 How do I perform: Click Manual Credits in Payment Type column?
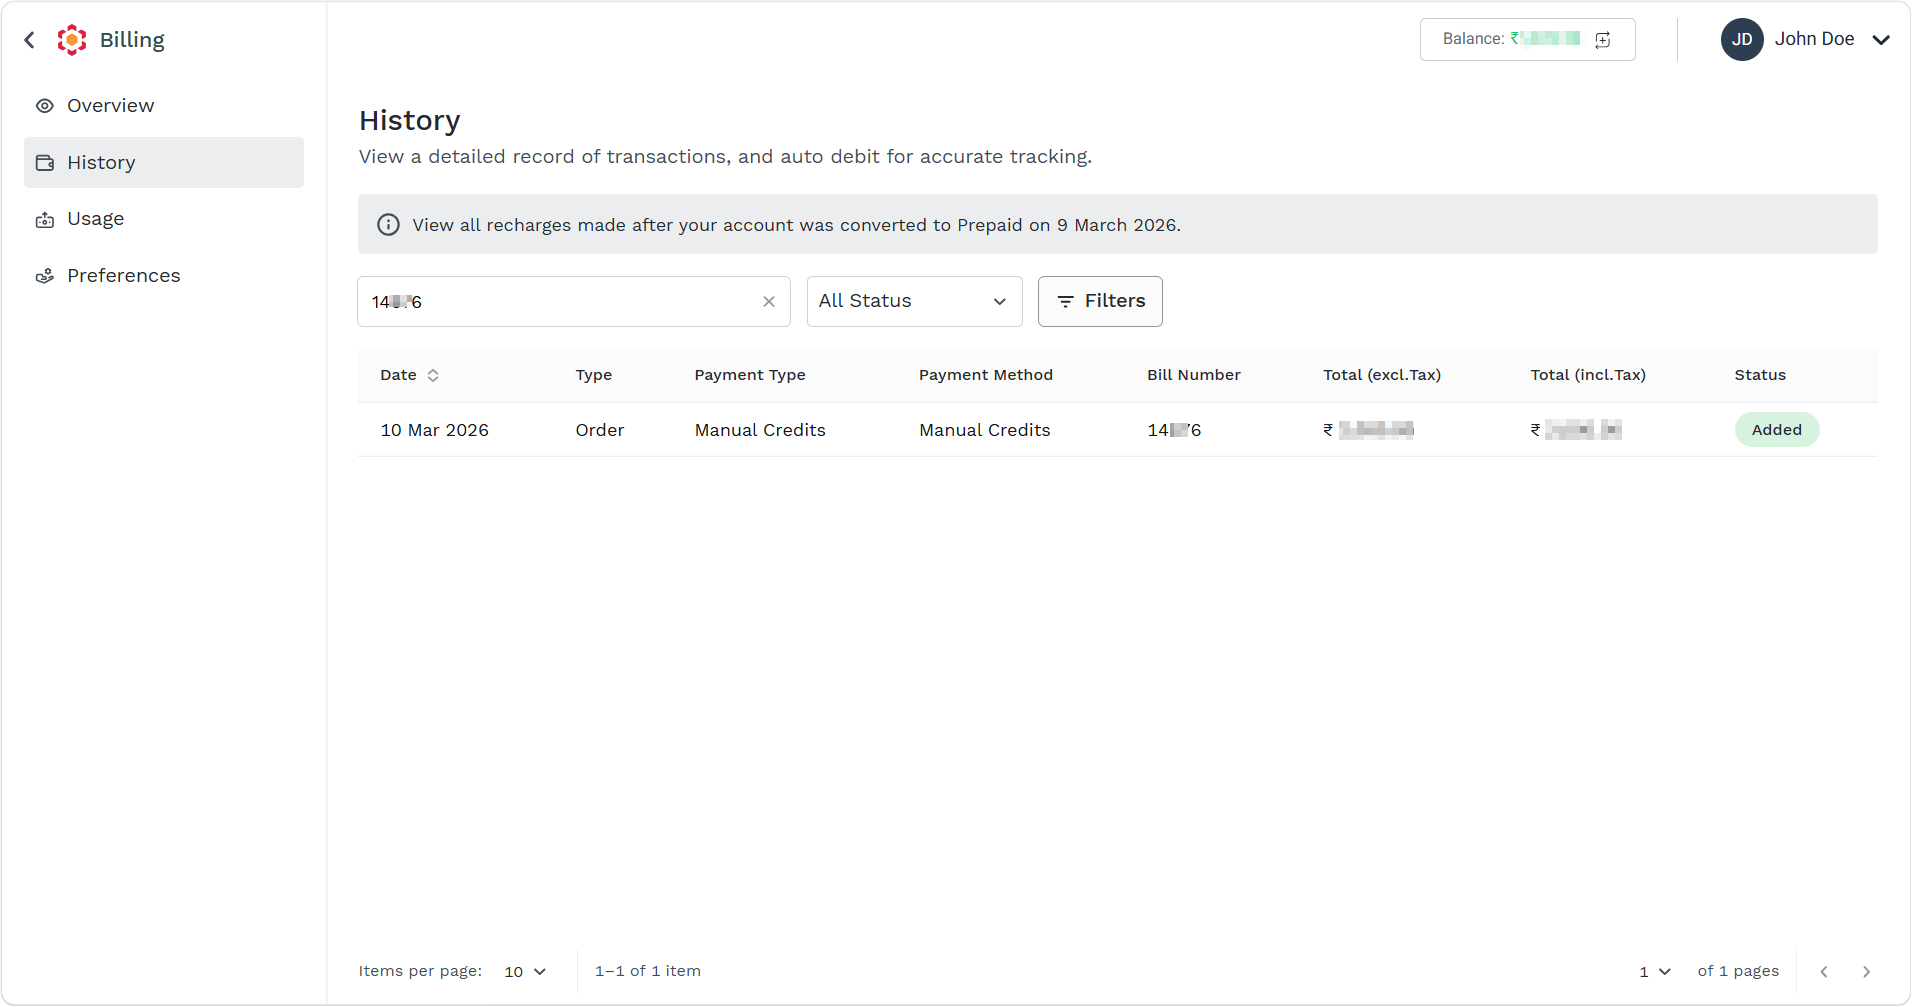click(760, 430)
